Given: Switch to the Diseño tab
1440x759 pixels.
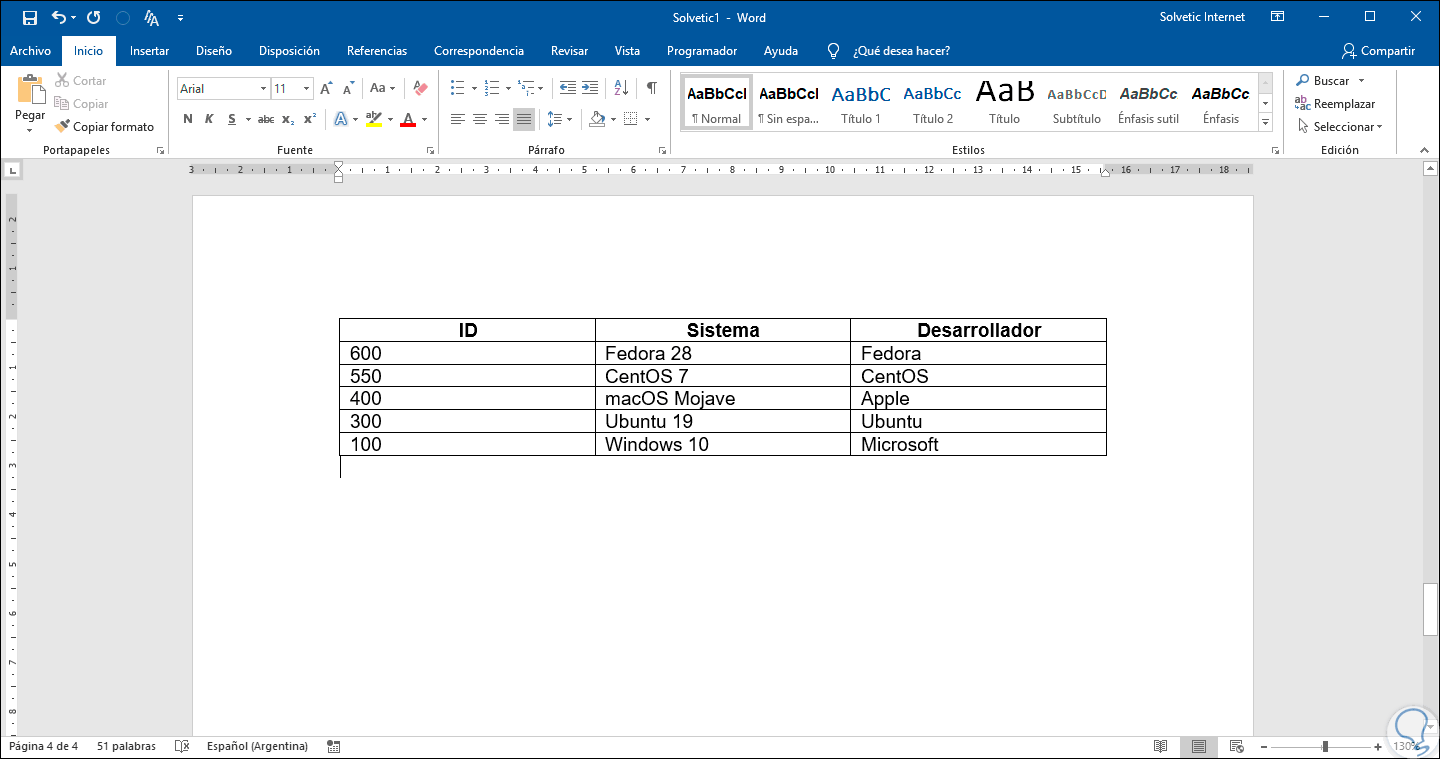Looking at the screenshot, I should 214,51.
